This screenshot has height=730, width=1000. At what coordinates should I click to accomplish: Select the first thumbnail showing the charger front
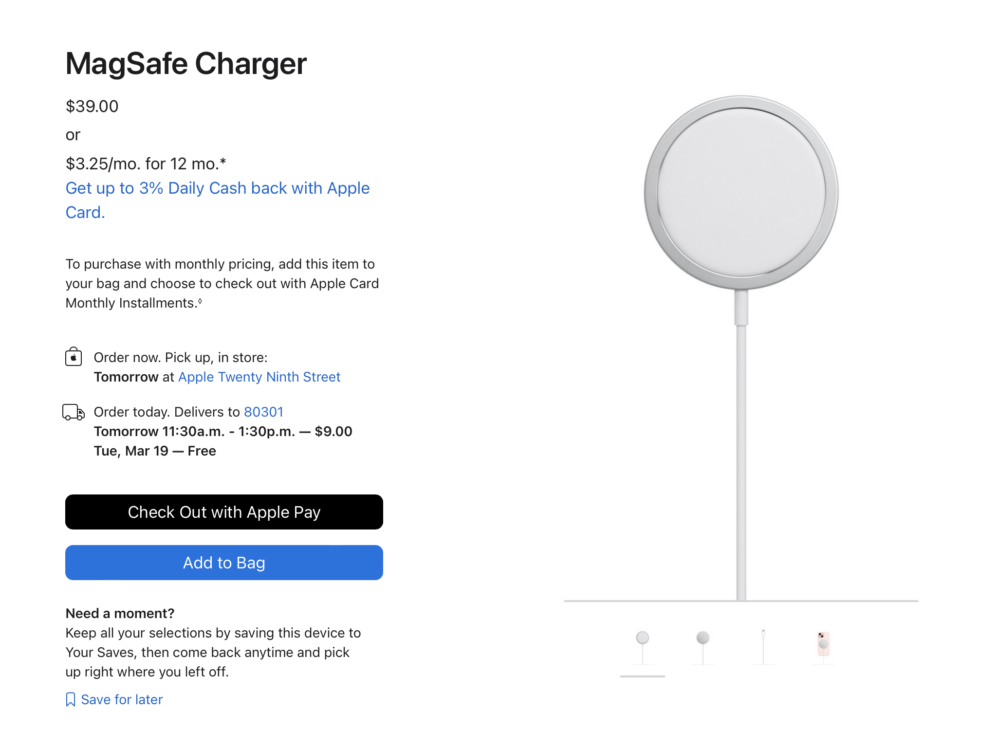tap(642, 646)
